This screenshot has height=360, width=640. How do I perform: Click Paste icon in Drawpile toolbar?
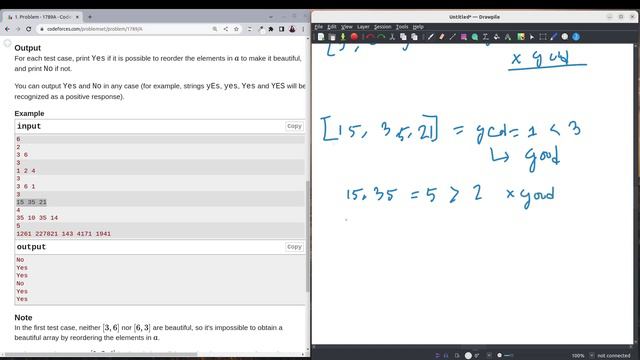click(x=414, y=37)
